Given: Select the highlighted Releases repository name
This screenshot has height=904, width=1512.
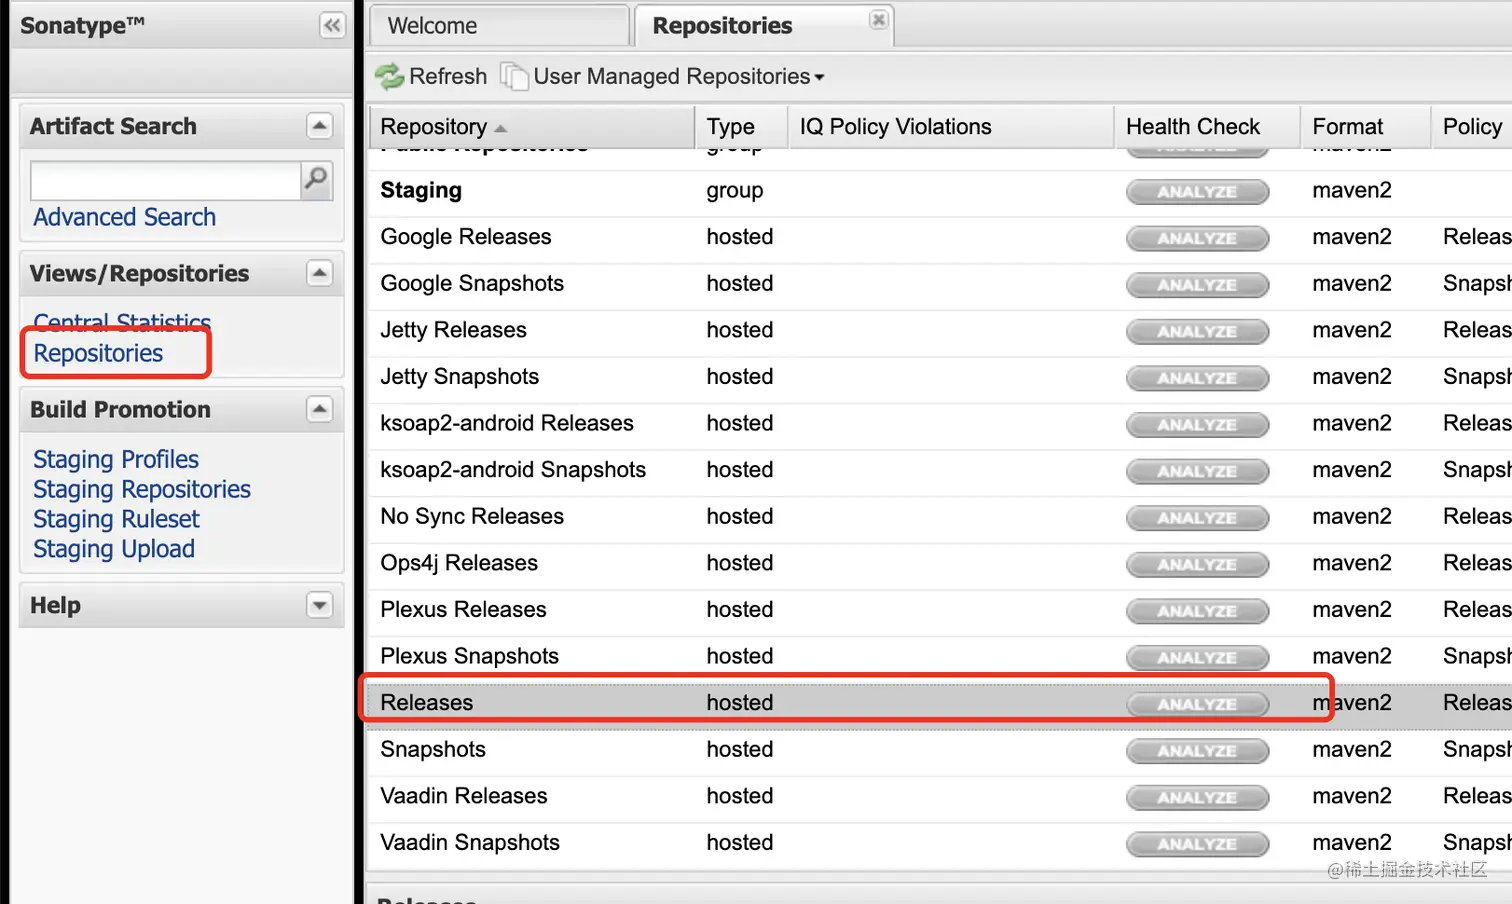Looking at the screenshot, I should [x=427, y=703].
